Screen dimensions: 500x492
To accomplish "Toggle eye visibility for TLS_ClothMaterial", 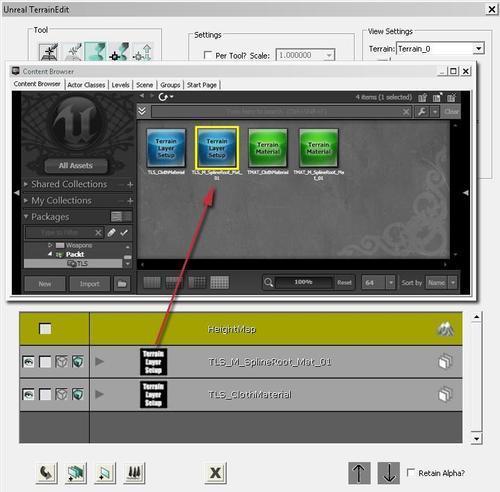I will click(x=28, y=394).
